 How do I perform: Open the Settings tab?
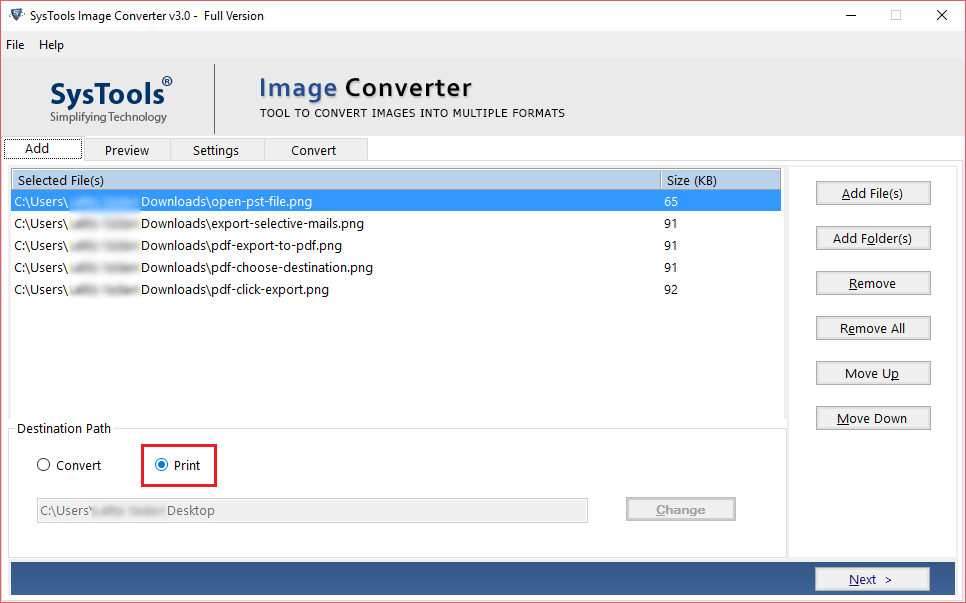pyautogui.click(x=216, y=150)
